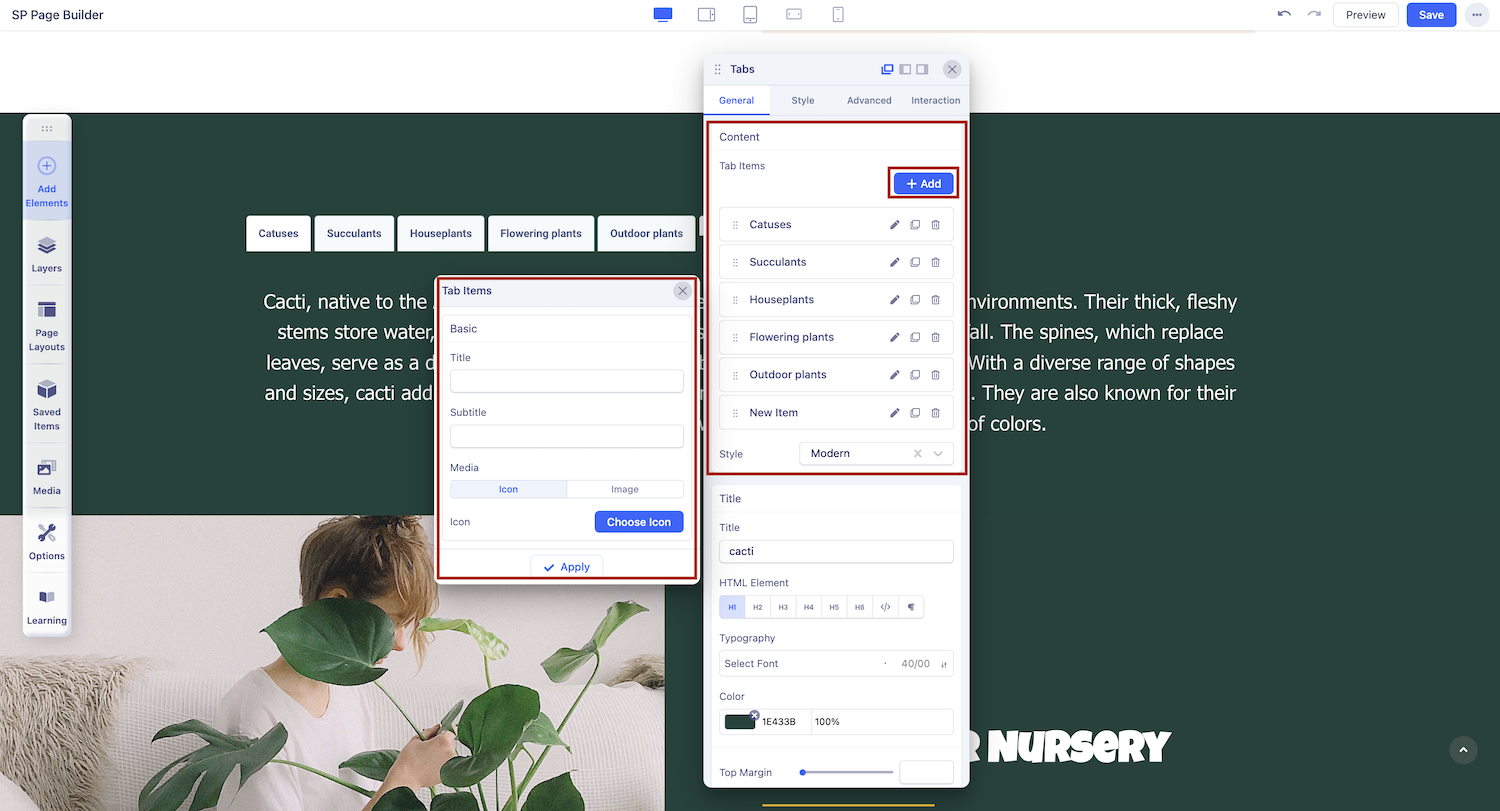Viewport: 1500px width, 811px height.
Task: Open the more options ellipsis menu
Action: 1476,15
